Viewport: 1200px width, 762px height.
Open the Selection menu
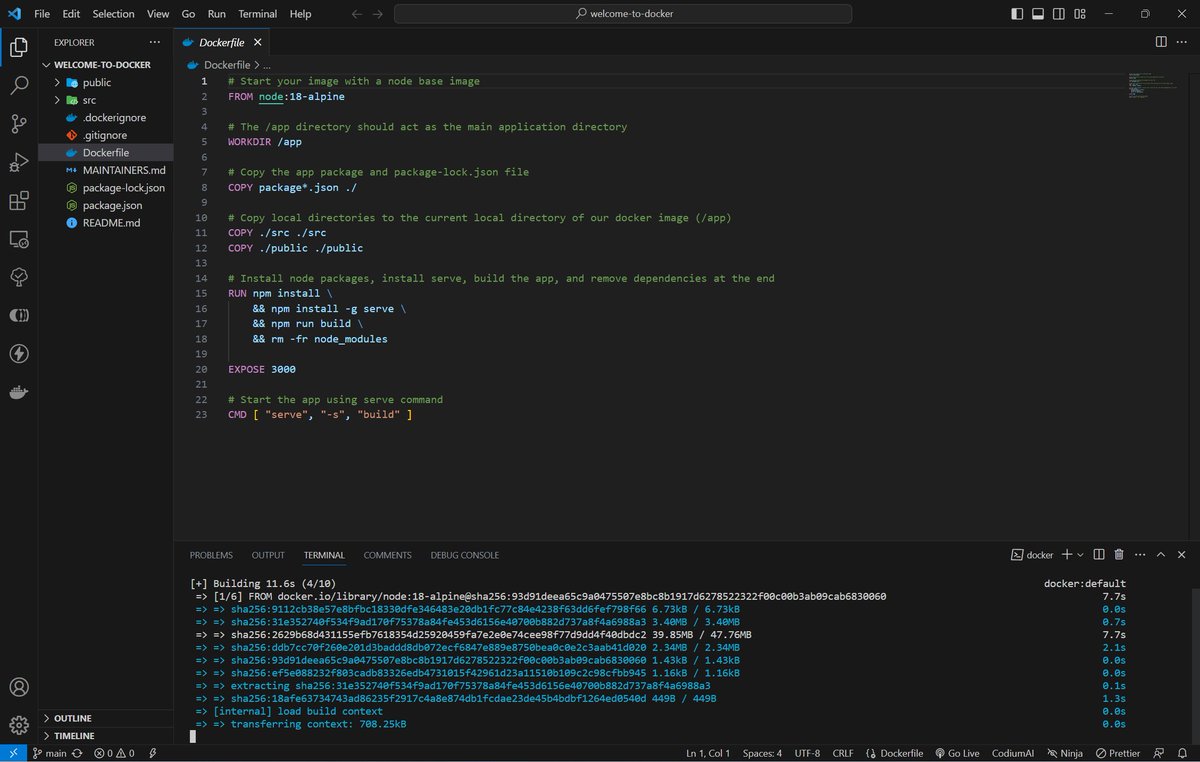113,14
